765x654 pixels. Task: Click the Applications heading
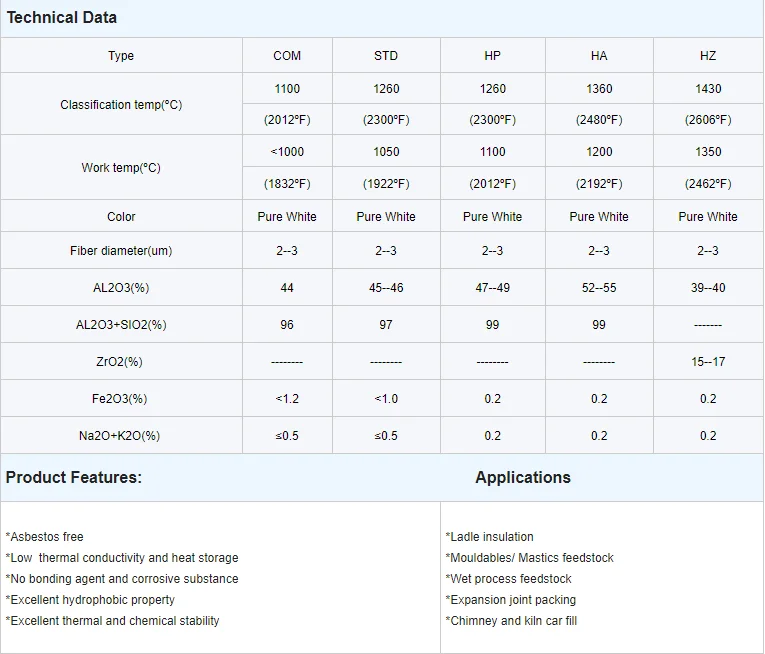523,478
